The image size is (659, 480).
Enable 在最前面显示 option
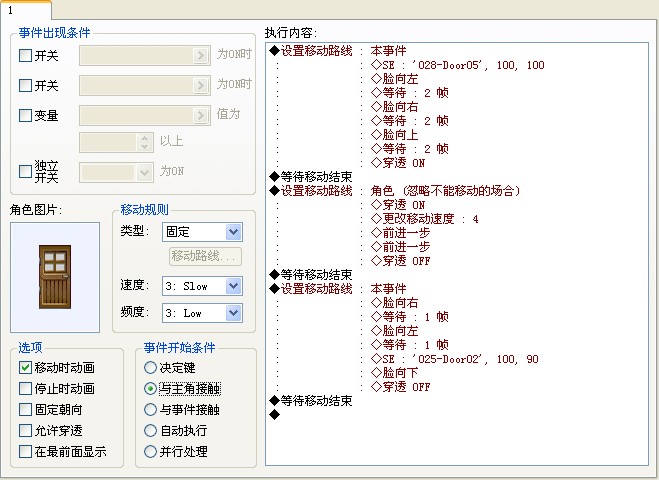(x=25, y=451)
